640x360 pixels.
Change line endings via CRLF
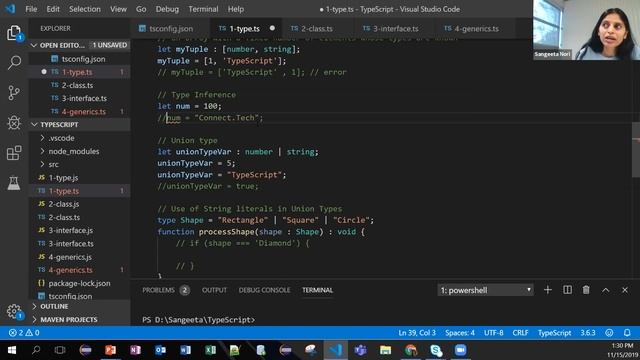[x=520, y=333]
